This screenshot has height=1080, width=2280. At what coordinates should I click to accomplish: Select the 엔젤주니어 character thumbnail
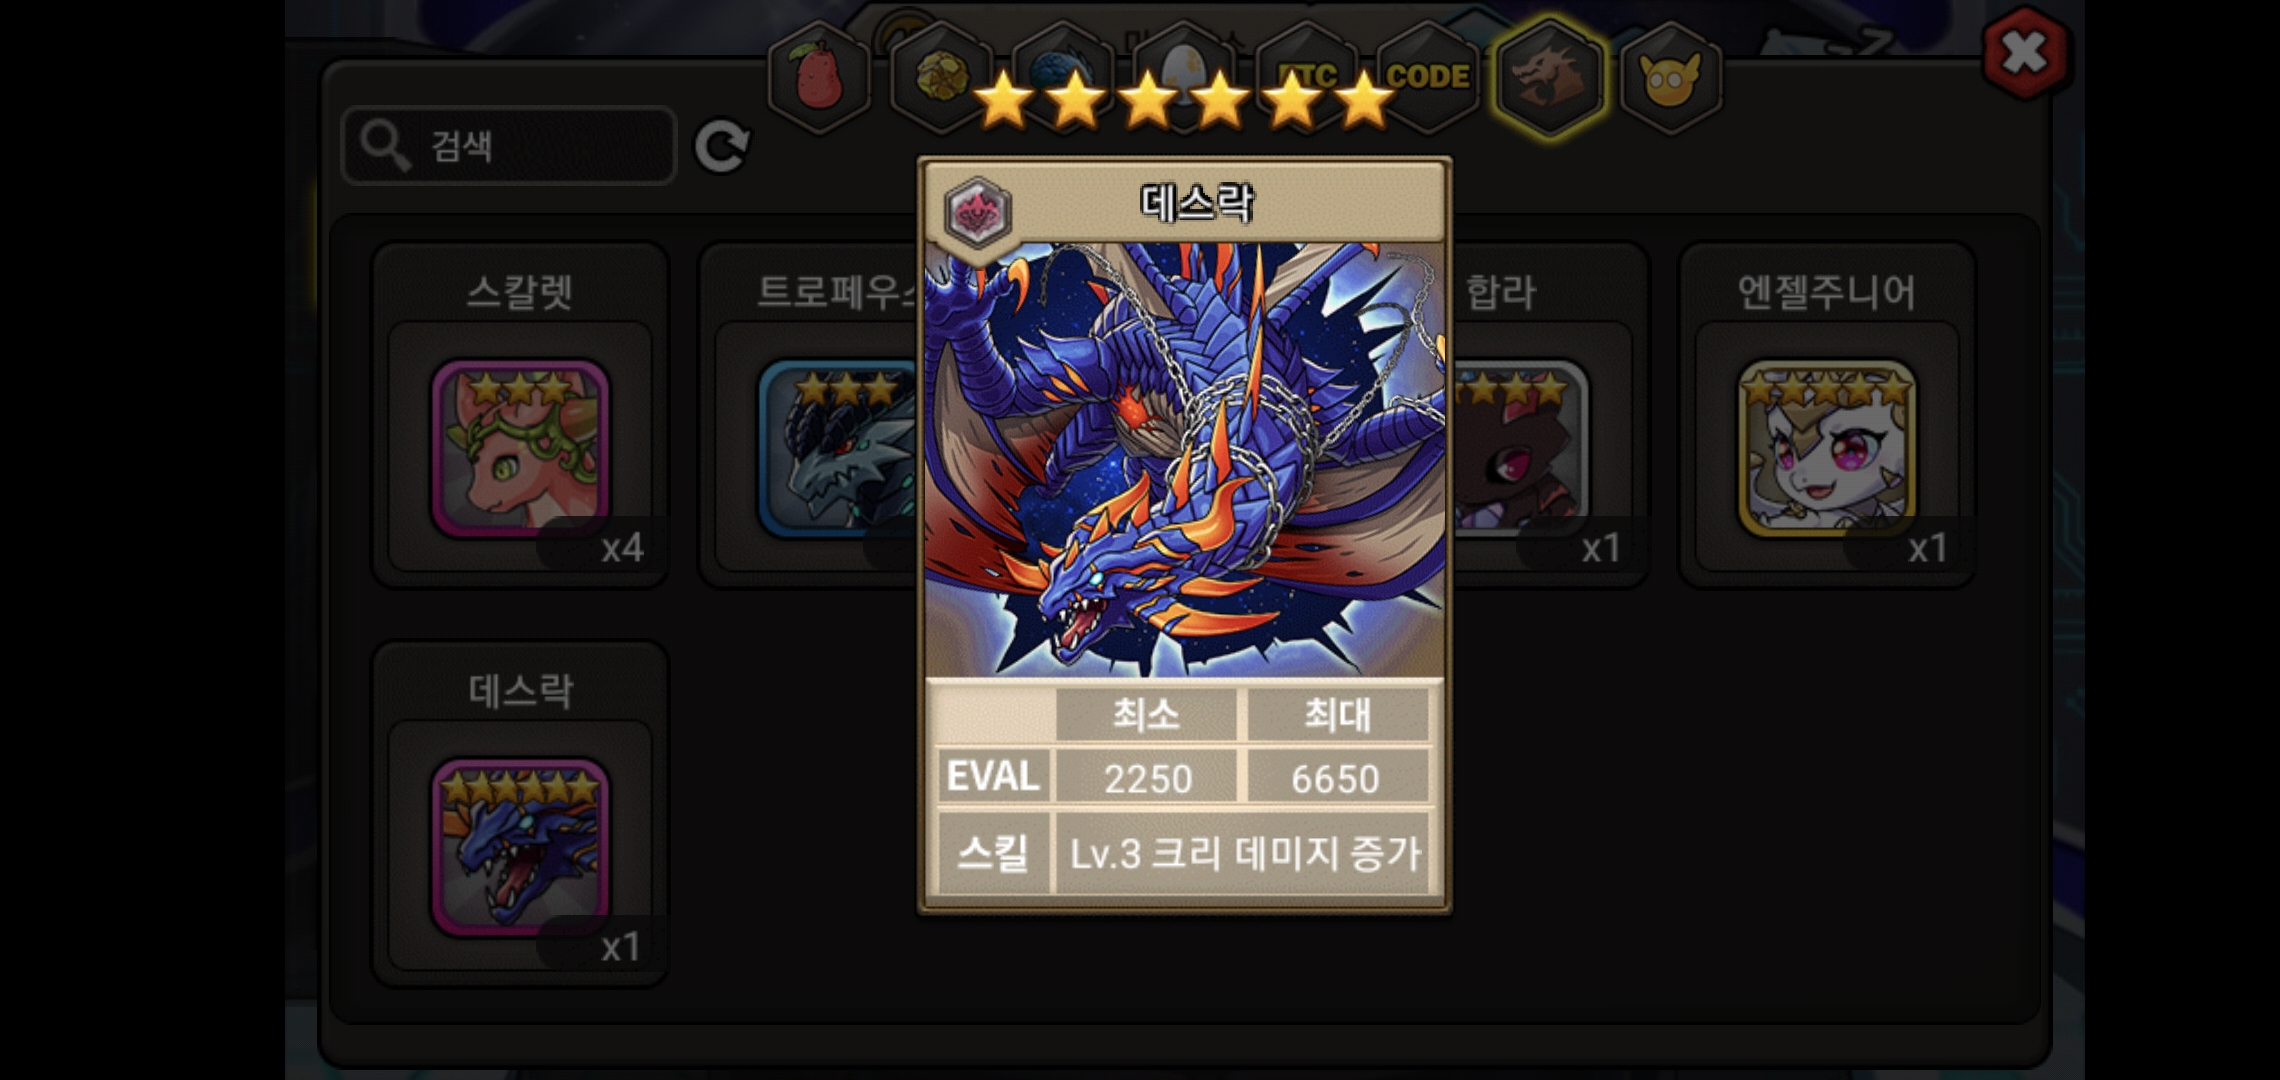pyautogui.click(x=1827, y=449)
